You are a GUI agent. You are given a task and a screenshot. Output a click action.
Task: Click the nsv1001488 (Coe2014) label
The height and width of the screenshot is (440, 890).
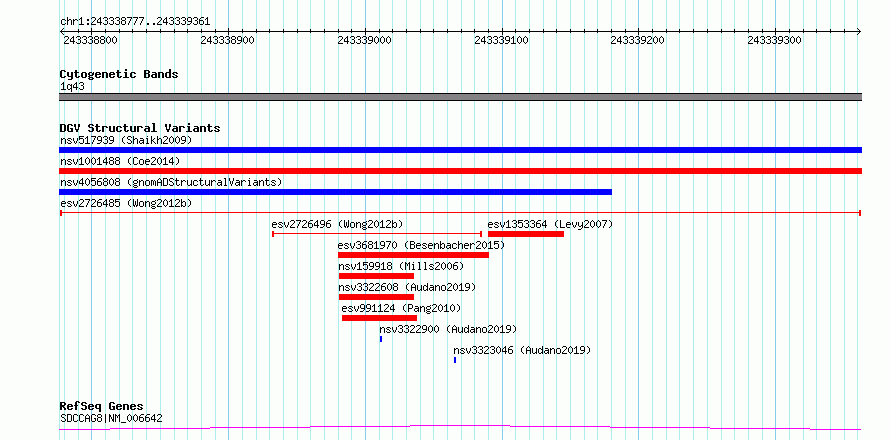pyautogui.click(x=120, y=161)
